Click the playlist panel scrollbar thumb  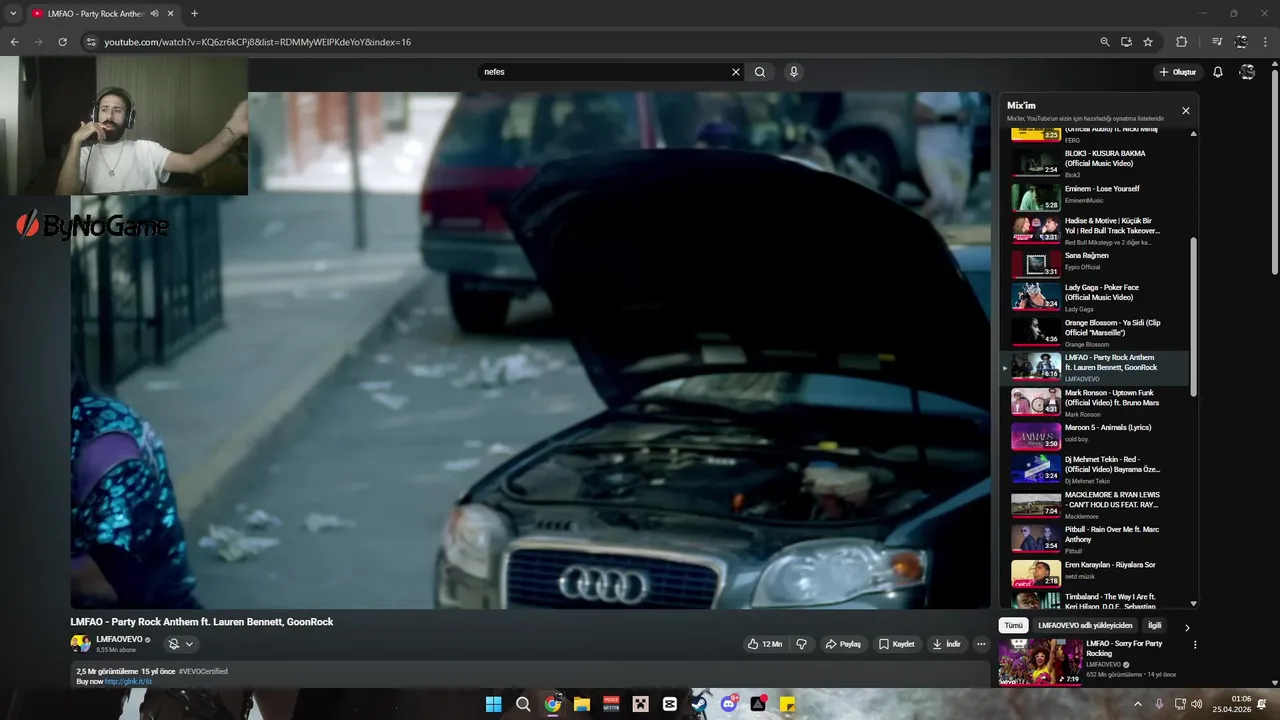[1194, 317]
